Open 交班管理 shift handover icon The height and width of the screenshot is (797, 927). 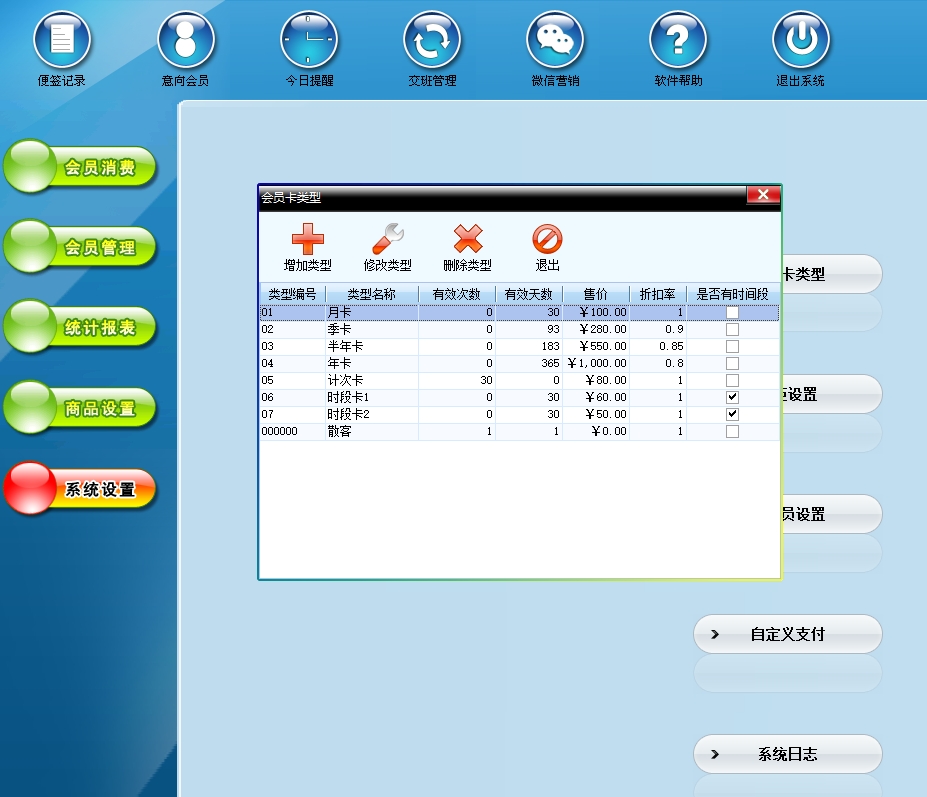pos(432,41)
